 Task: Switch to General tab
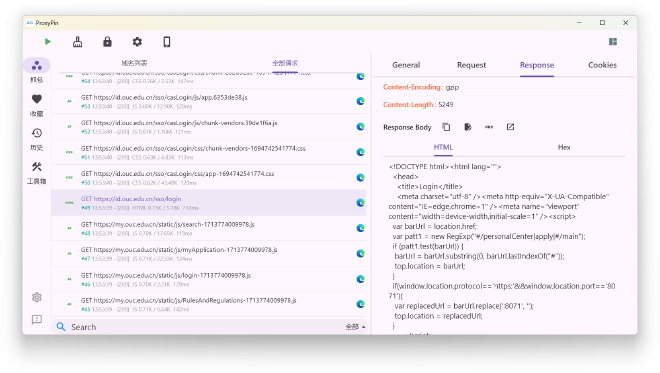[406, 65]
